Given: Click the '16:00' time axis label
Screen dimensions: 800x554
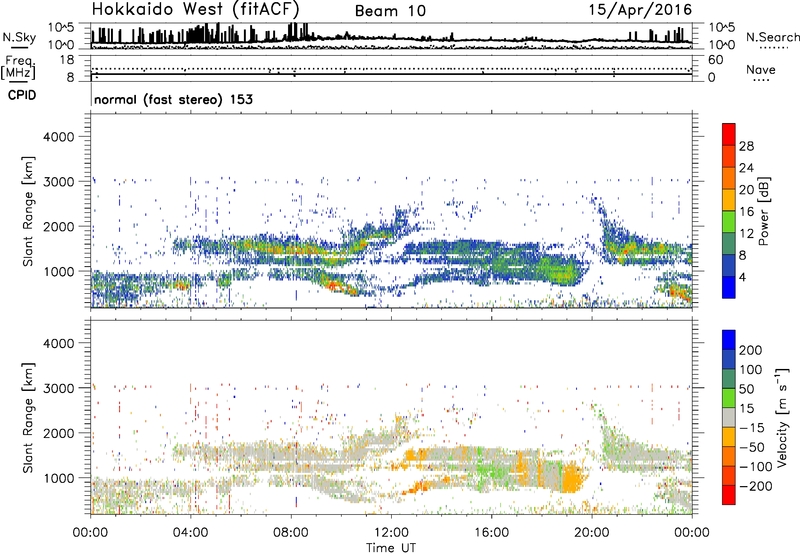Looking at the screenshot, I should click(491, 533).
